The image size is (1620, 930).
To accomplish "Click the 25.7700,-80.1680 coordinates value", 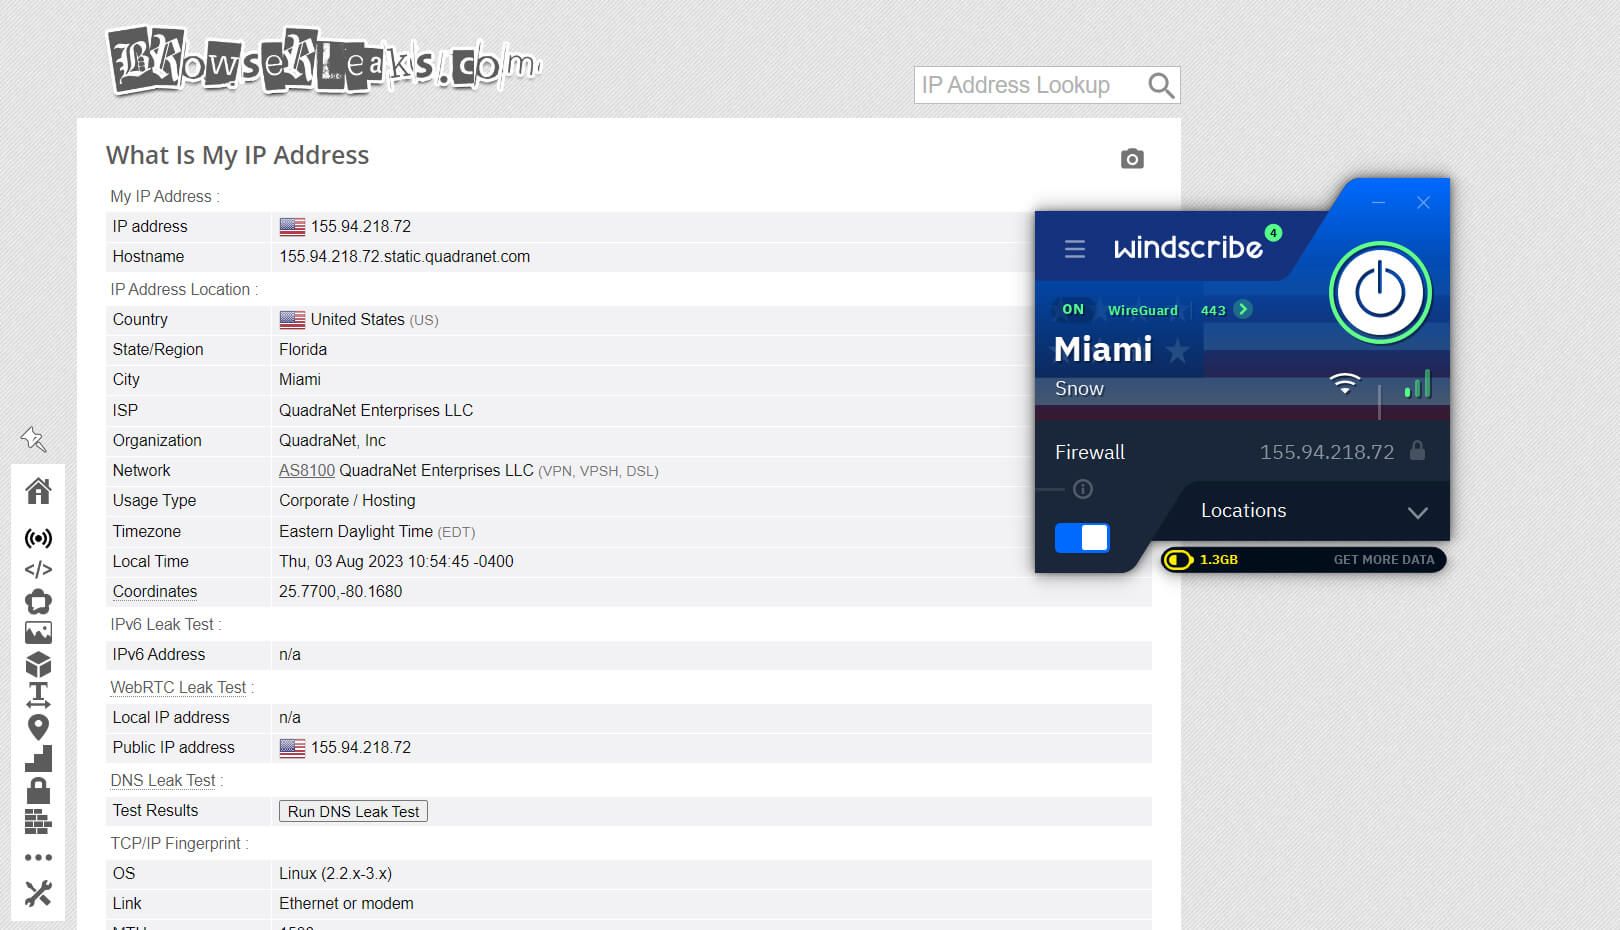I will pos(340,591).
